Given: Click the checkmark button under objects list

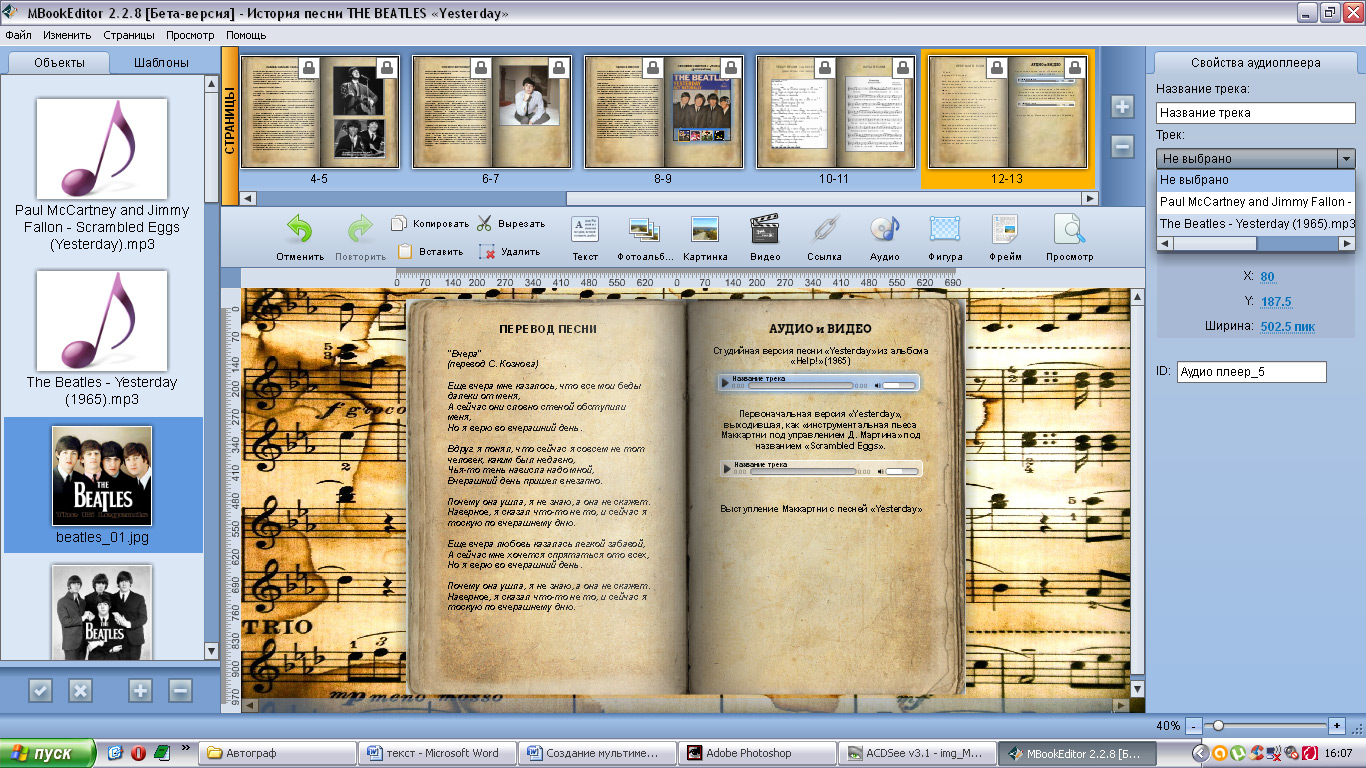Looking at the screenshot, I should (40, 690).
